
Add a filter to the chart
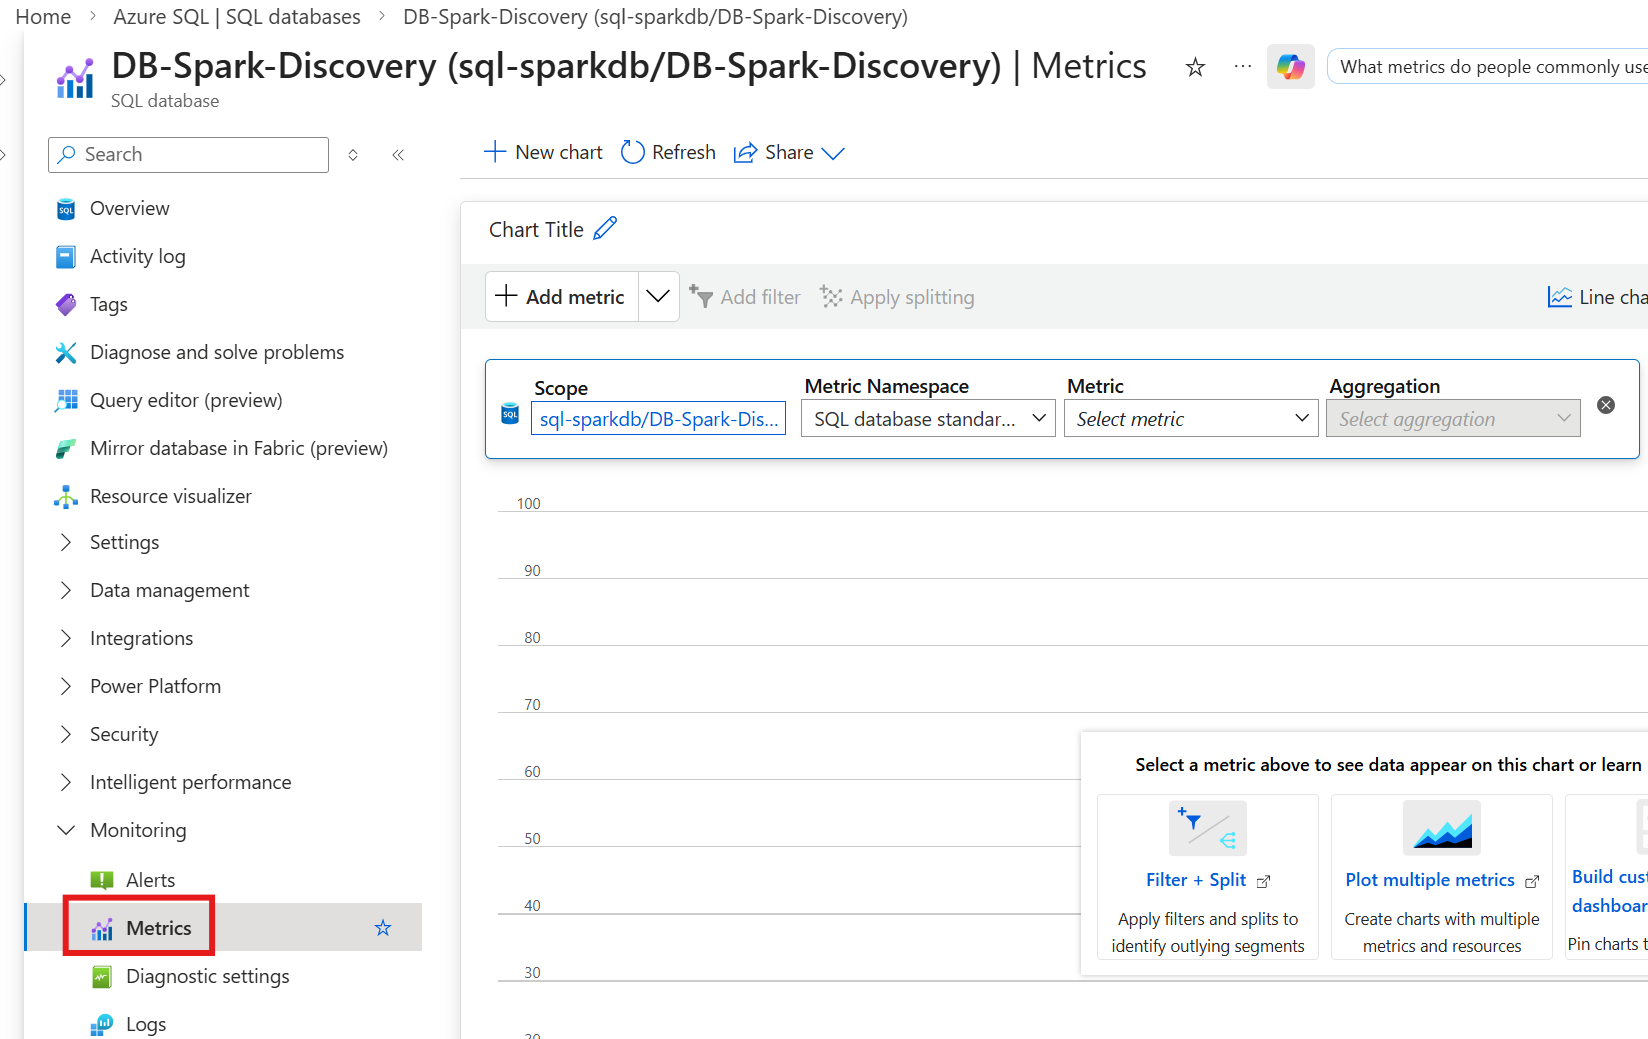pyautogui.click(x=745, y=296)
